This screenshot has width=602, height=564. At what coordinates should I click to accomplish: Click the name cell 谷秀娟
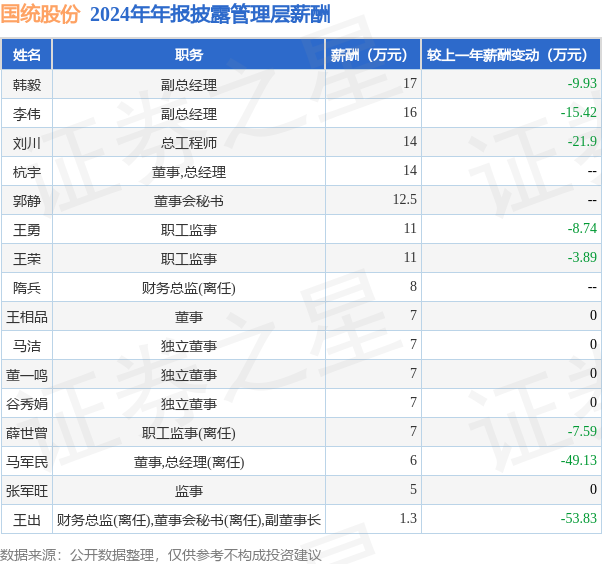(26, 404)
